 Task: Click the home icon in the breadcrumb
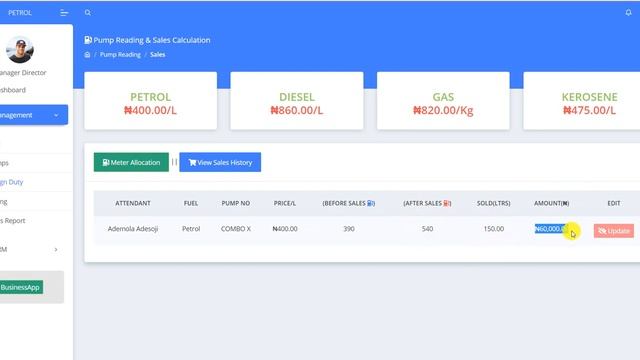click(x=87, y=55)
